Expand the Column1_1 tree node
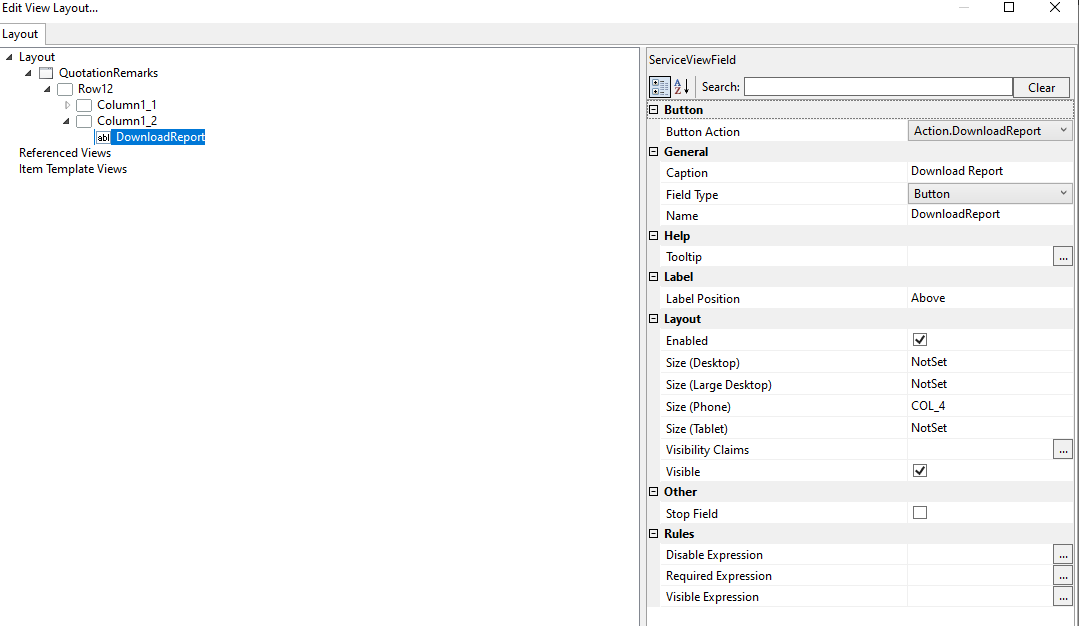1079x626 pixels. point(67,105)
